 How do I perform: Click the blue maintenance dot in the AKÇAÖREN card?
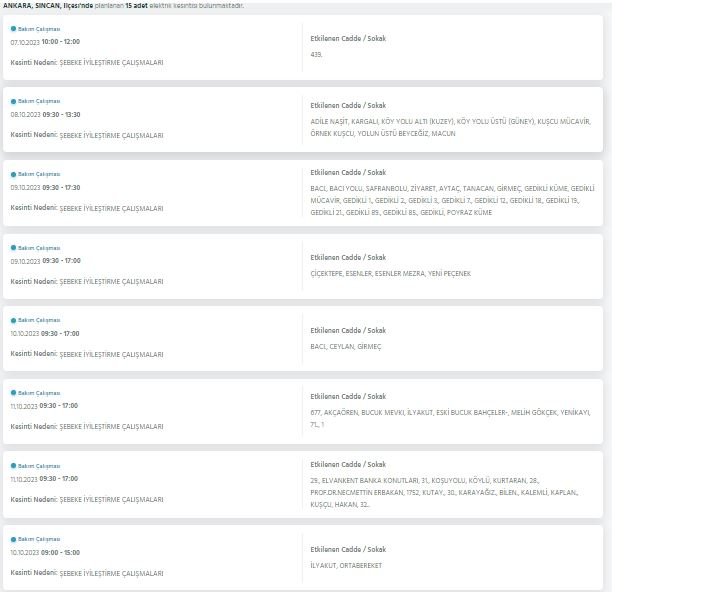(13, 393)
